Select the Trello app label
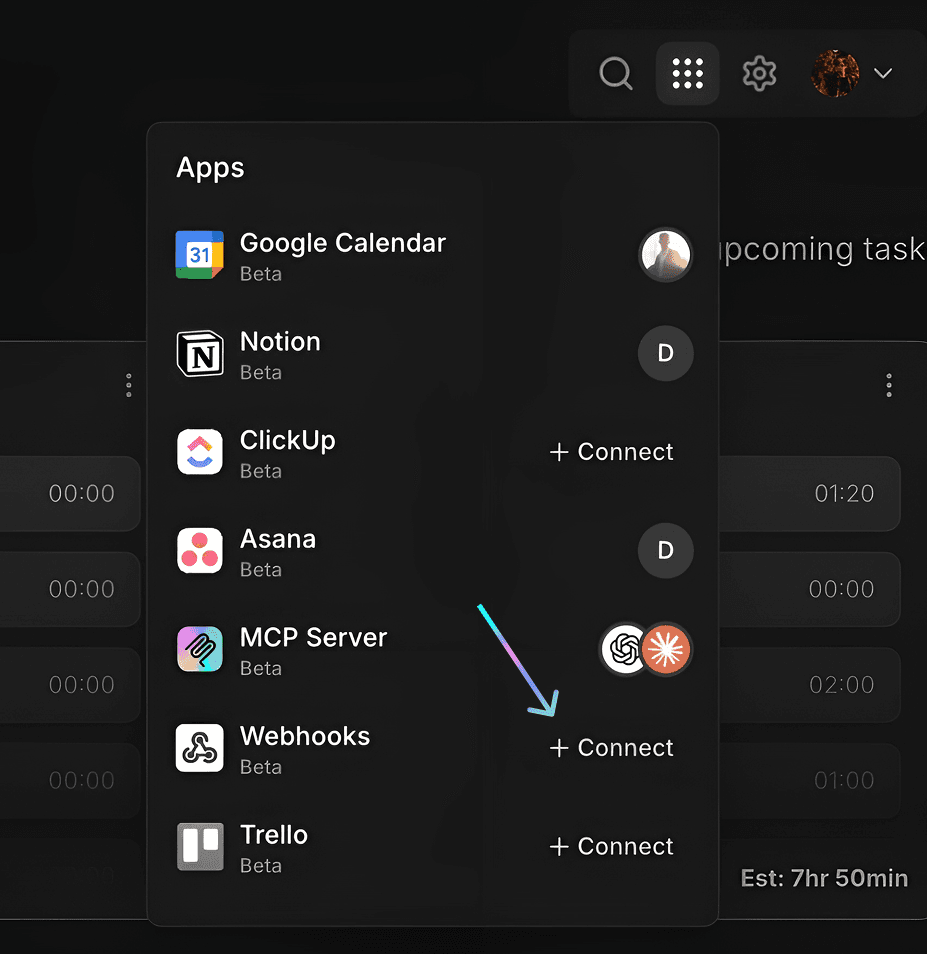The height and width of the screenshot is (954, 927). (274, 835)
